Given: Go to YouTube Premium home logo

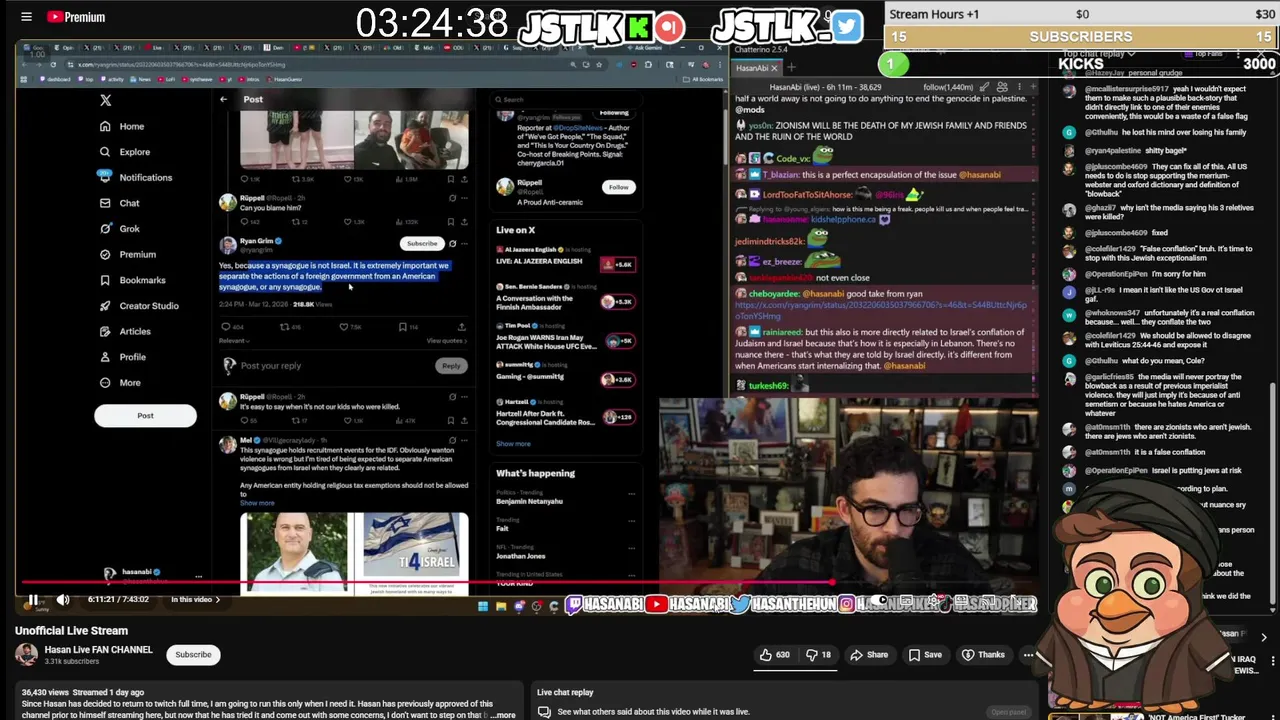Looking at the screenshot, I should (x=76, y=17).
